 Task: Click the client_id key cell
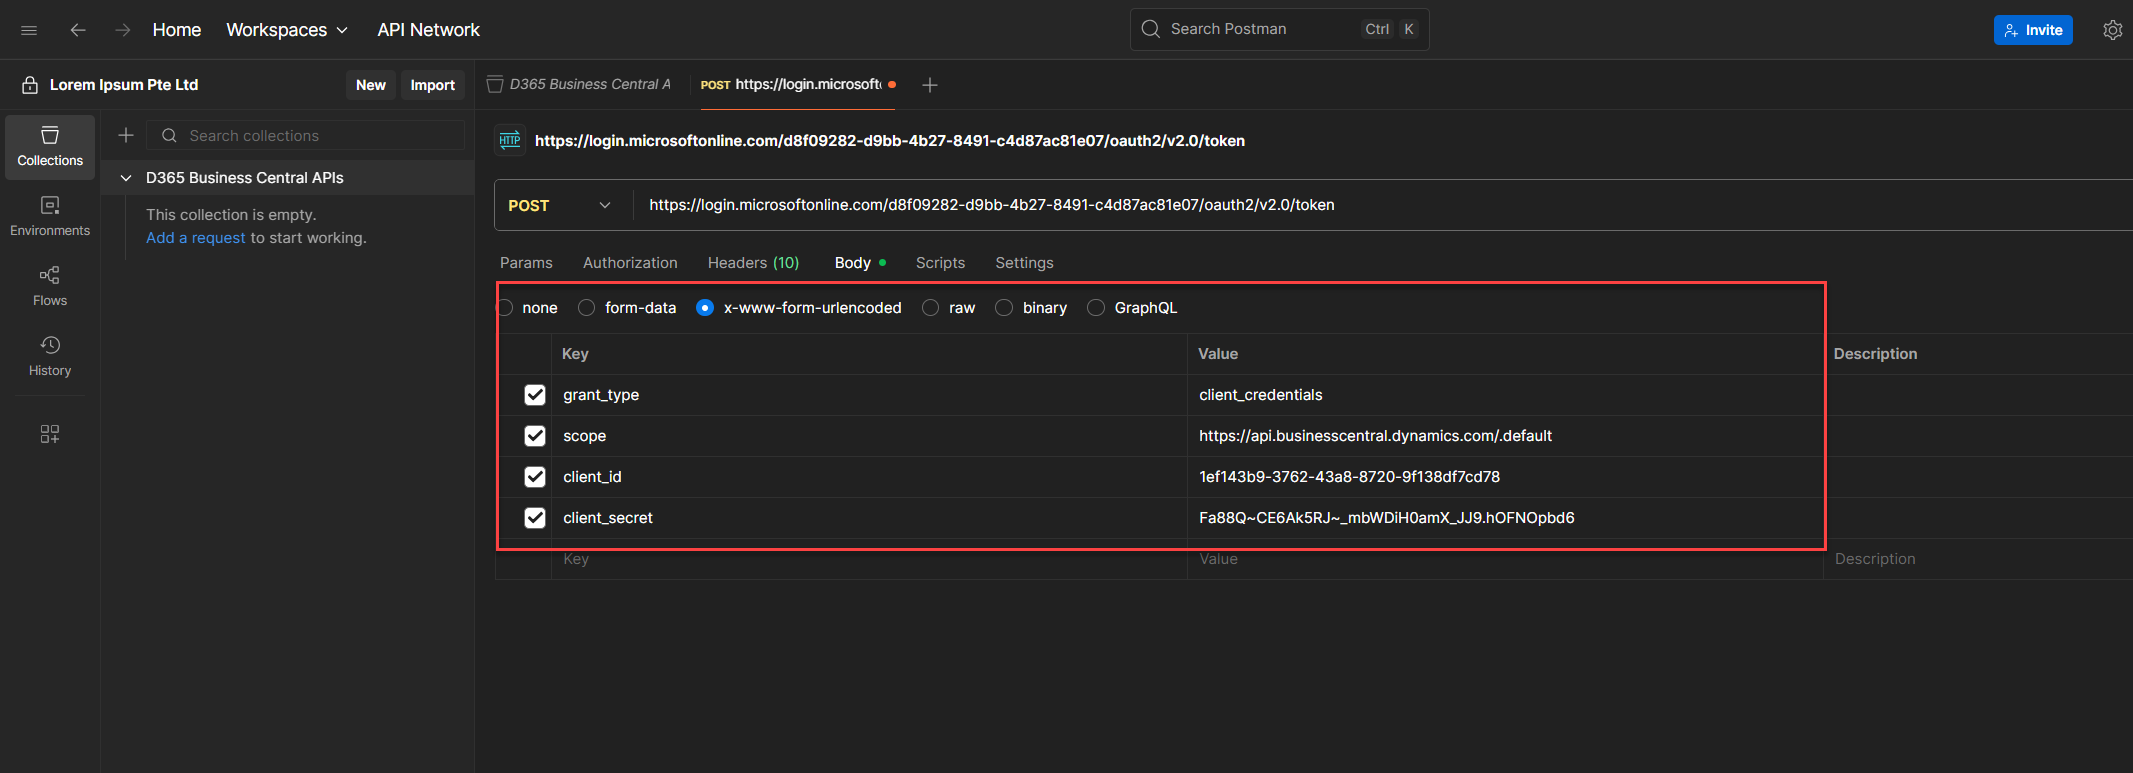869,477
